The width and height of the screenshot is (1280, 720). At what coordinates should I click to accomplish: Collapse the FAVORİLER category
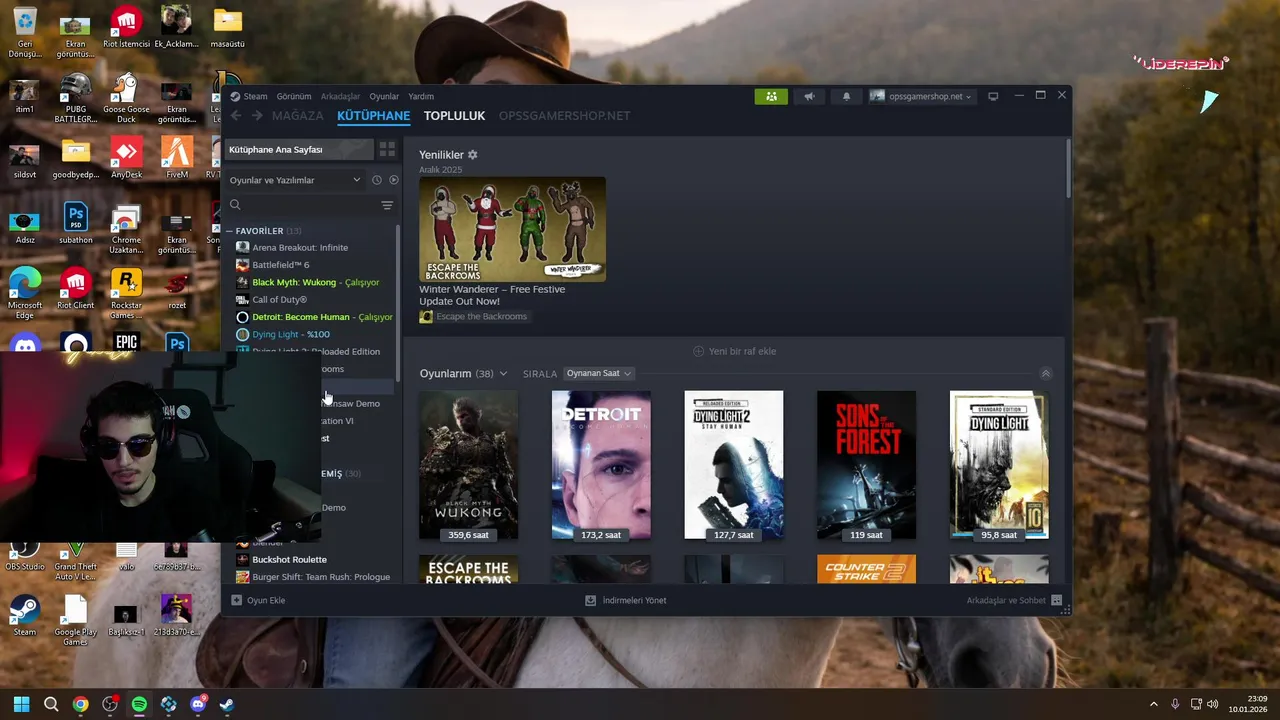[x=229, y=231]
